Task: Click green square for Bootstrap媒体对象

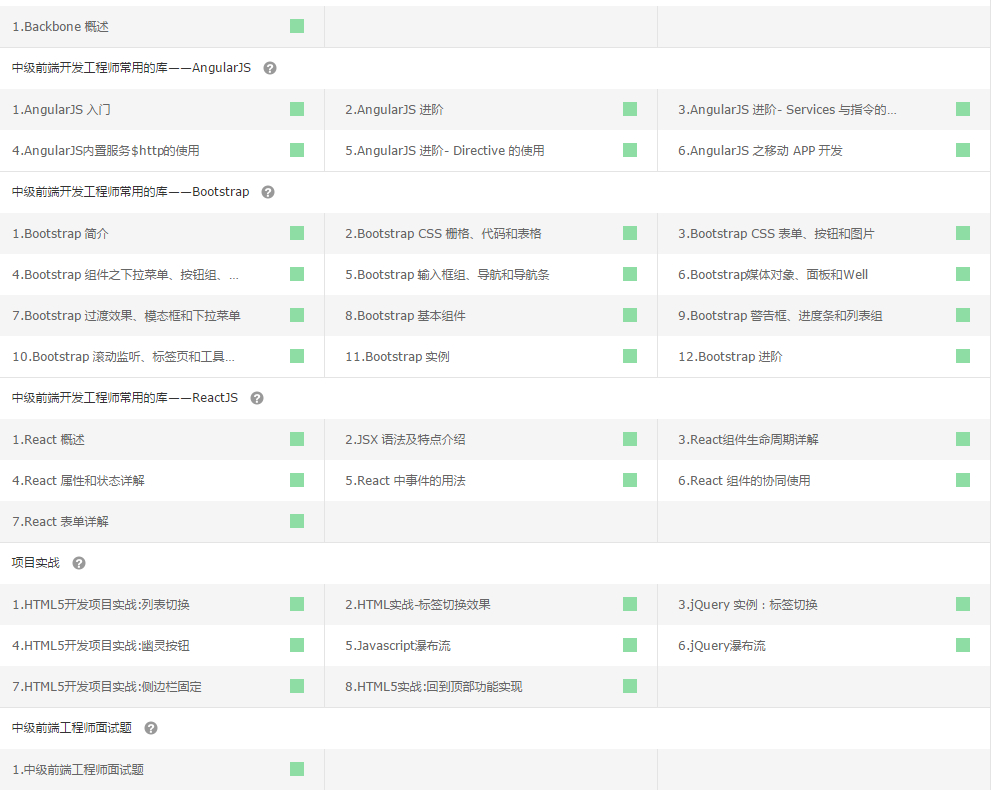Action: pos(963,274)
